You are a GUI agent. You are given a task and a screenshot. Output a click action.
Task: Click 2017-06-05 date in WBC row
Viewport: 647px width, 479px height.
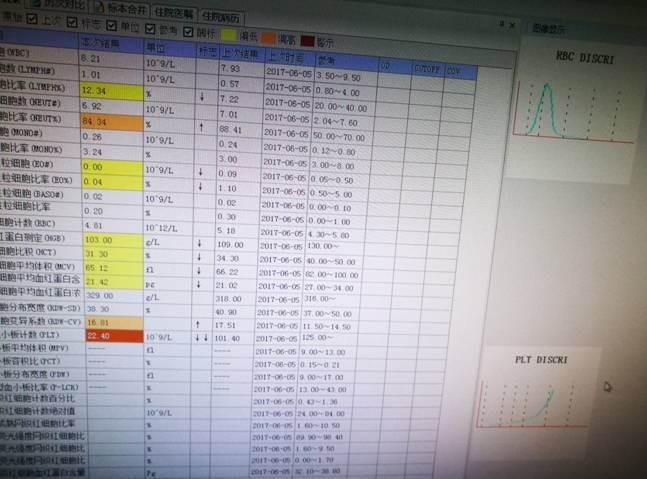288,72
